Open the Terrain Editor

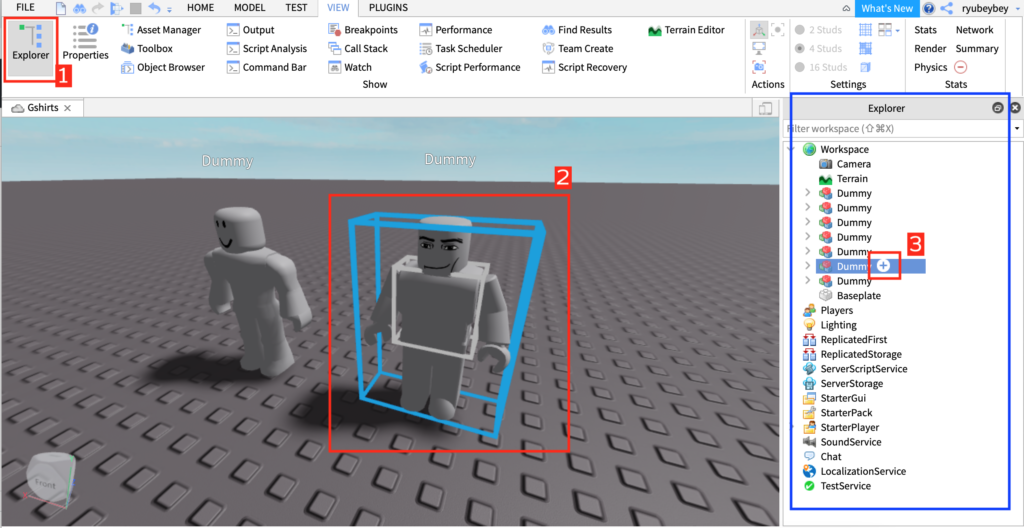point(686,29)
